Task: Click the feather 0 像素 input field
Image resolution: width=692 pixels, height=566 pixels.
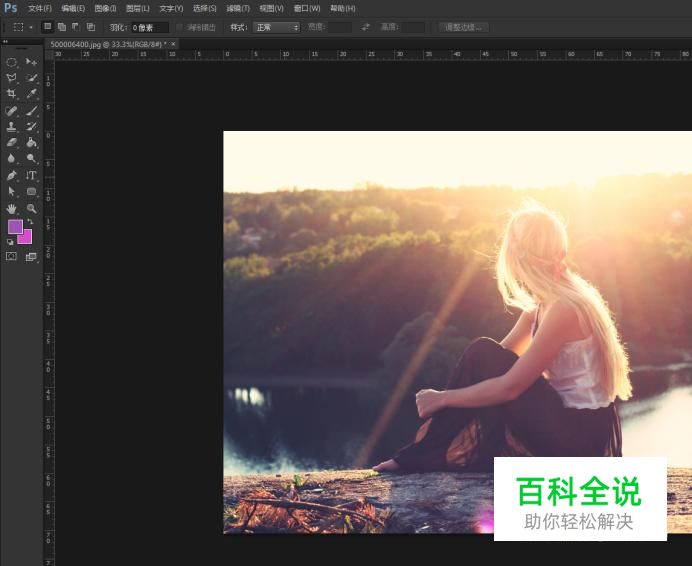Action: (150, 28)
